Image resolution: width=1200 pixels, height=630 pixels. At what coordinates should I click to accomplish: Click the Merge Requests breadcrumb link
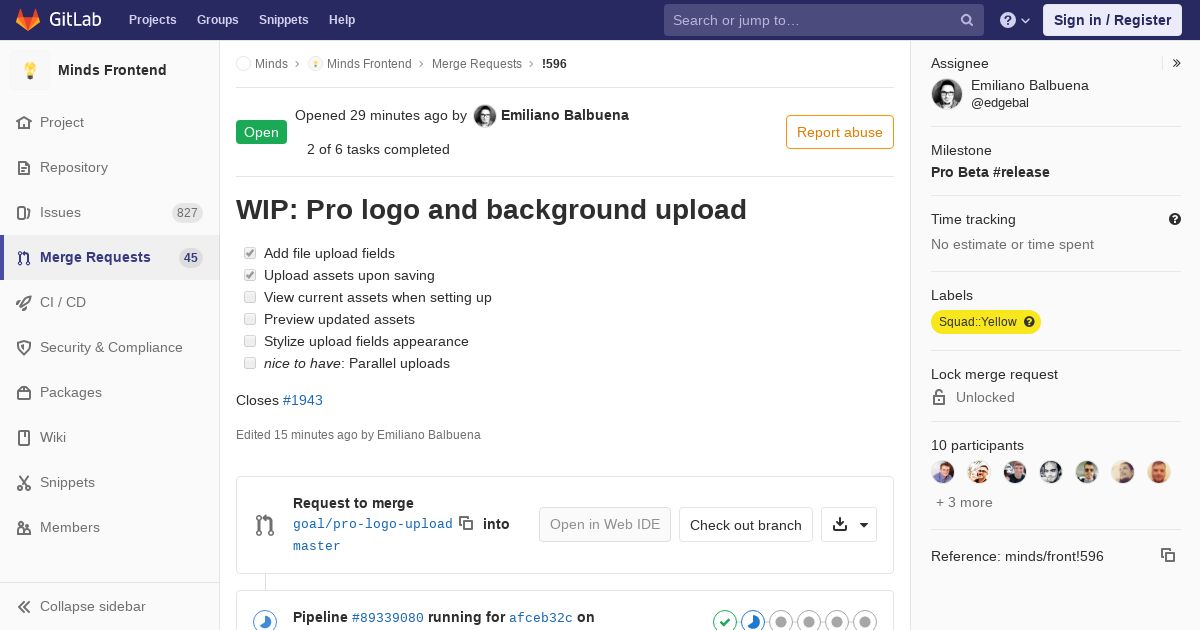point(477,64)
